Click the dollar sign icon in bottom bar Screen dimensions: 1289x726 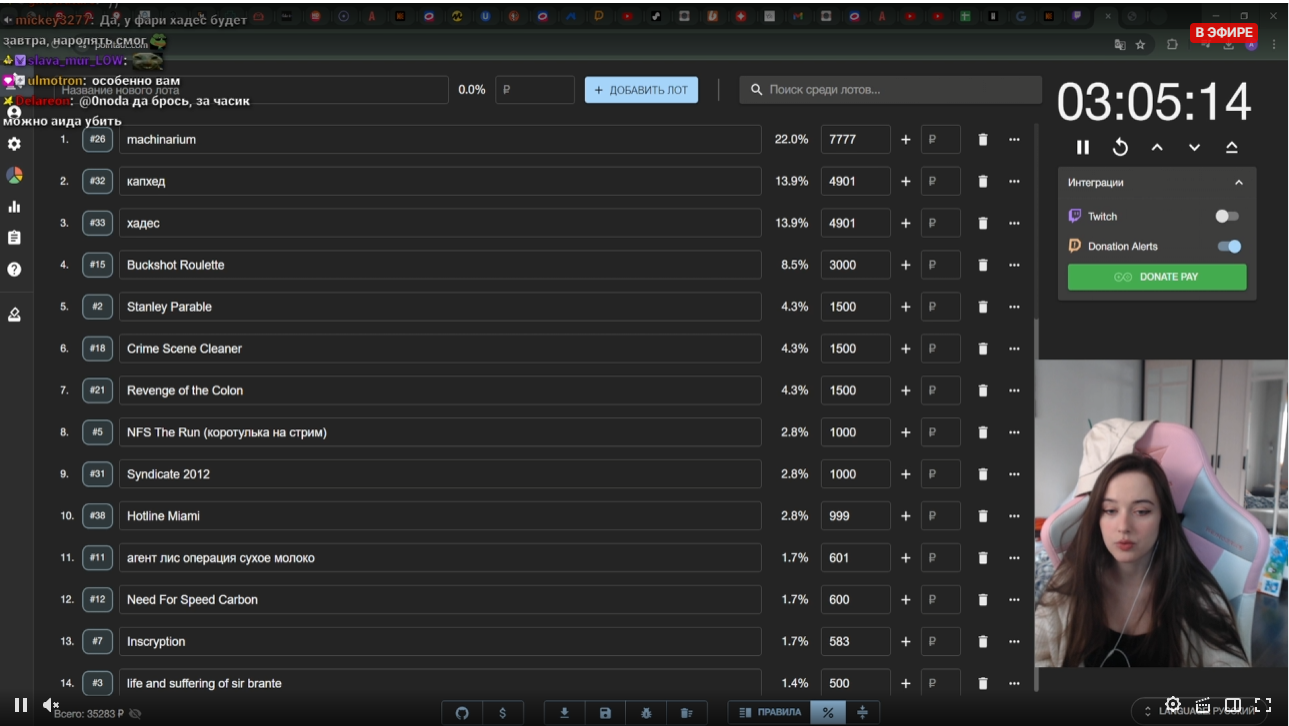click(502, 713)
